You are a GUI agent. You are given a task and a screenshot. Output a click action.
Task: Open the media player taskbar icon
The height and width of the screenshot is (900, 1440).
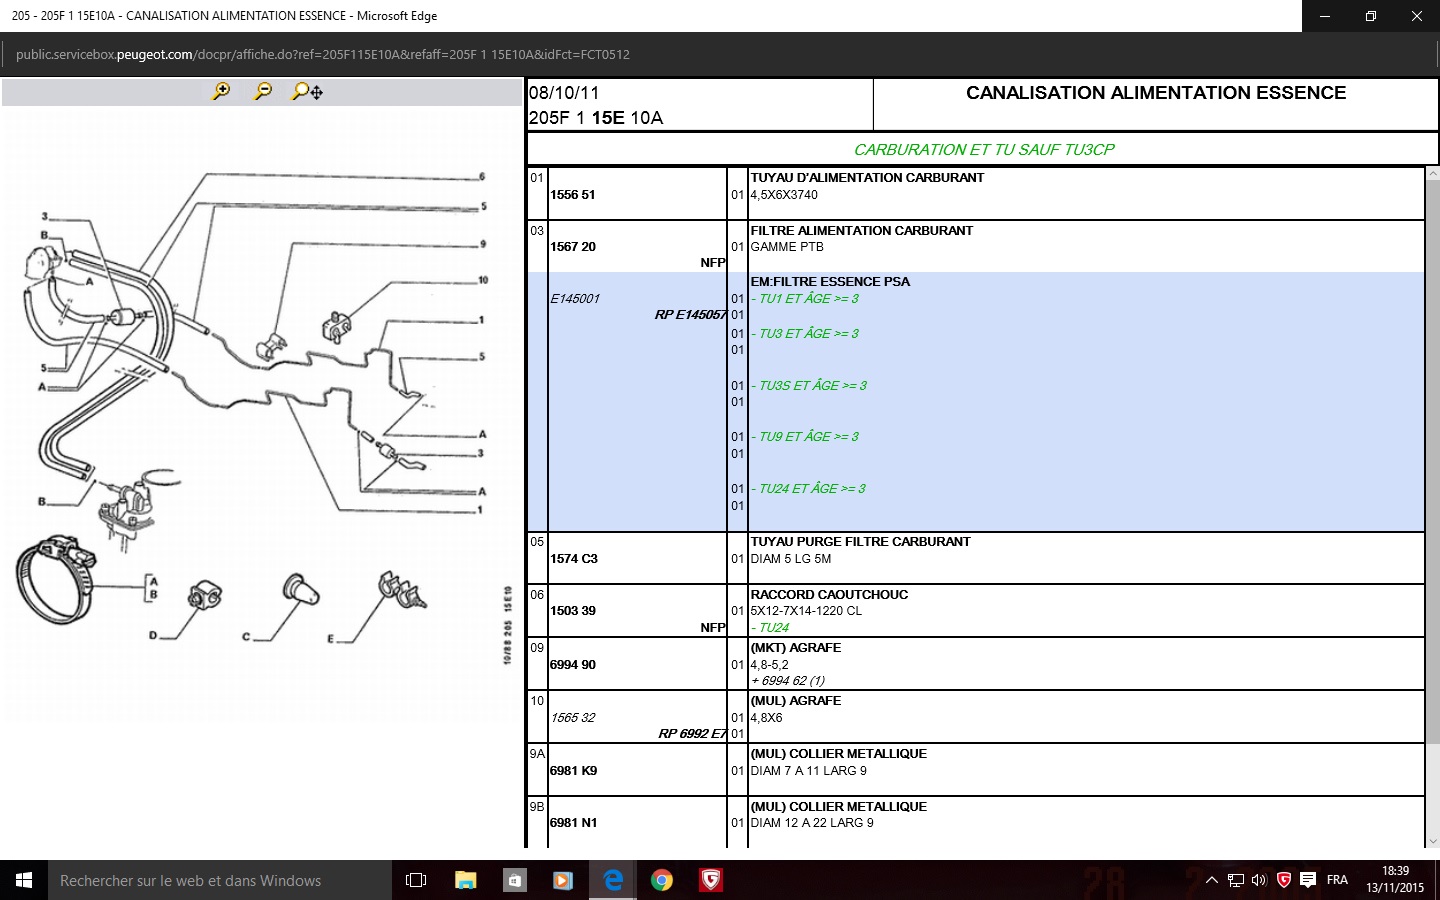click(563, 880)
